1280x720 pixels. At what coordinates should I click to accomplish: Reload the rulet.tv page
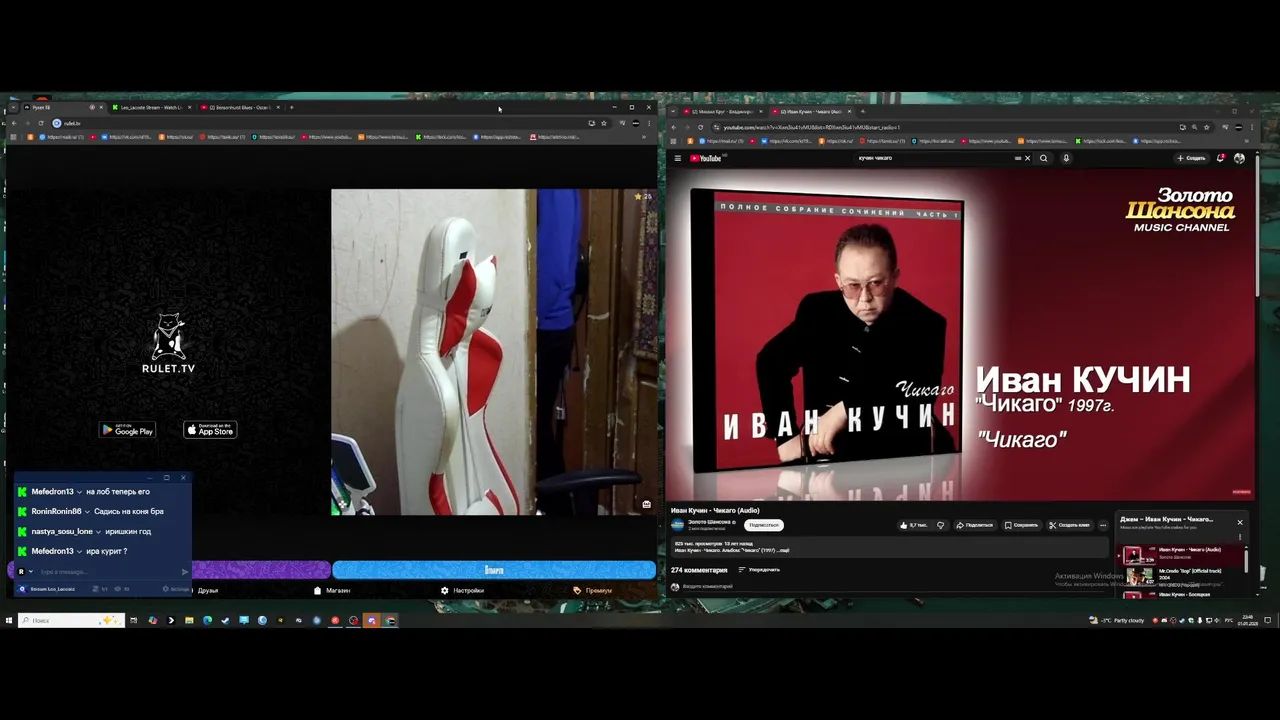tap(41, 123)
